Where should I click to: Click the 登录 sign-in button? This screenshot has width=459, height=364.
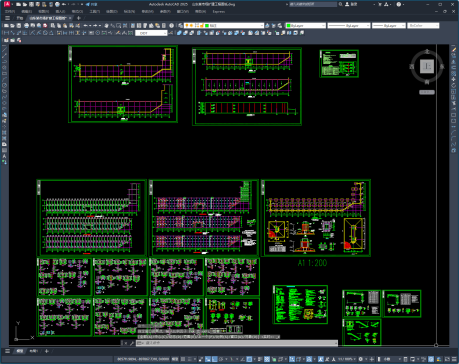(351, 4)
